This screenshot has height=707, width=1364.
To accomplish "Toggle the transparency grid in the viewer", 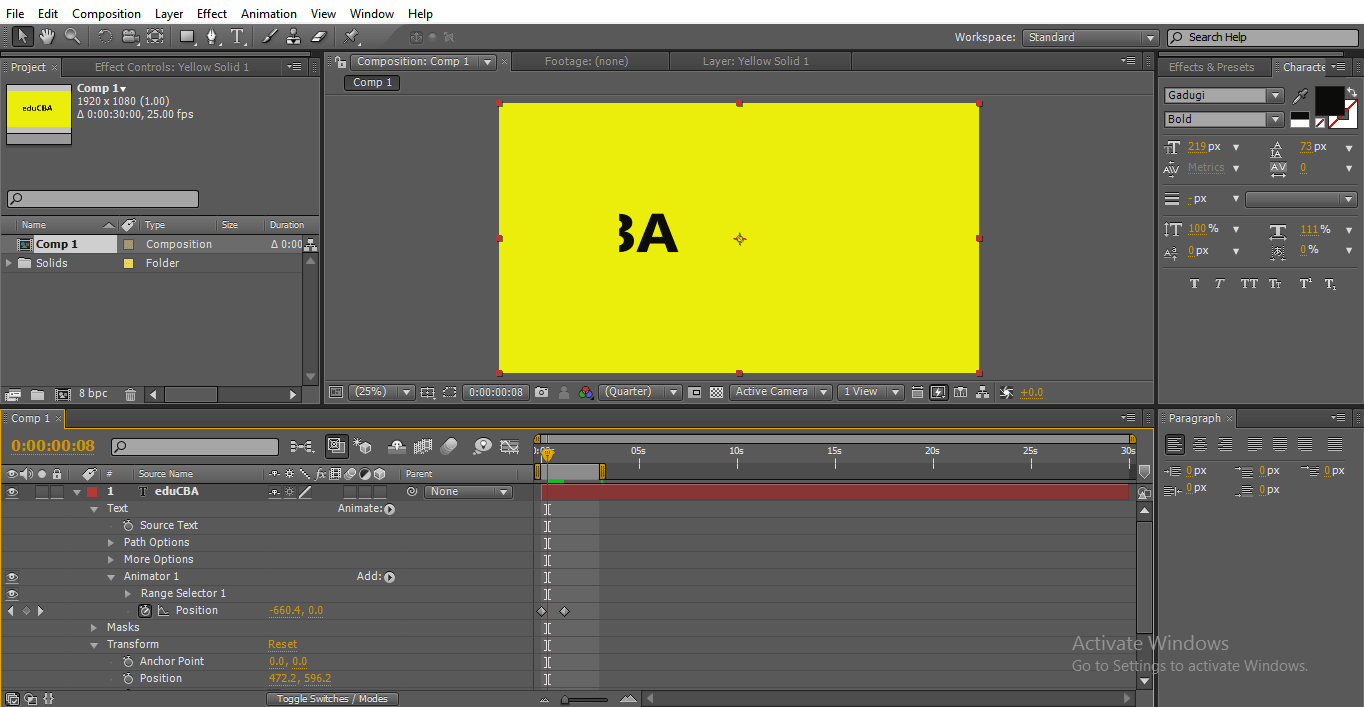I will (716, 392).
